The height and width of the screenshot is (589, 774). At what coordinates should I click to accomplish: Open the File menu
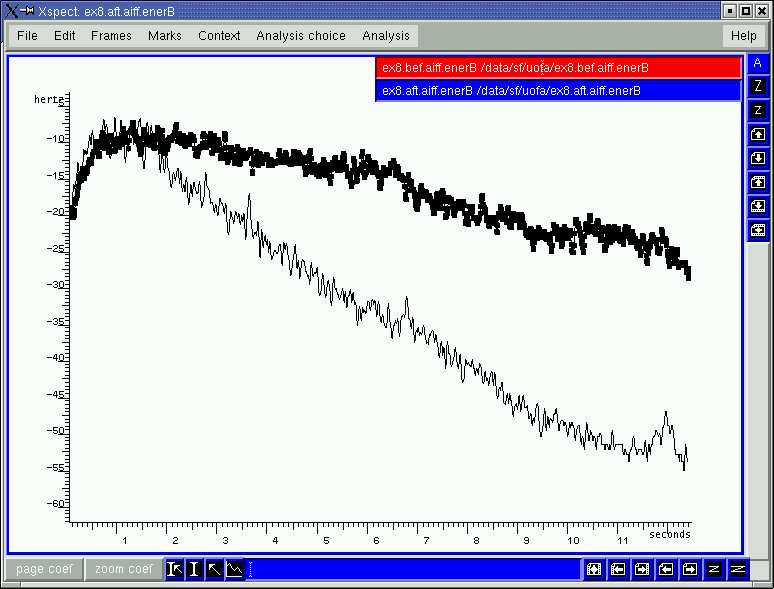[x=27, y=36]
